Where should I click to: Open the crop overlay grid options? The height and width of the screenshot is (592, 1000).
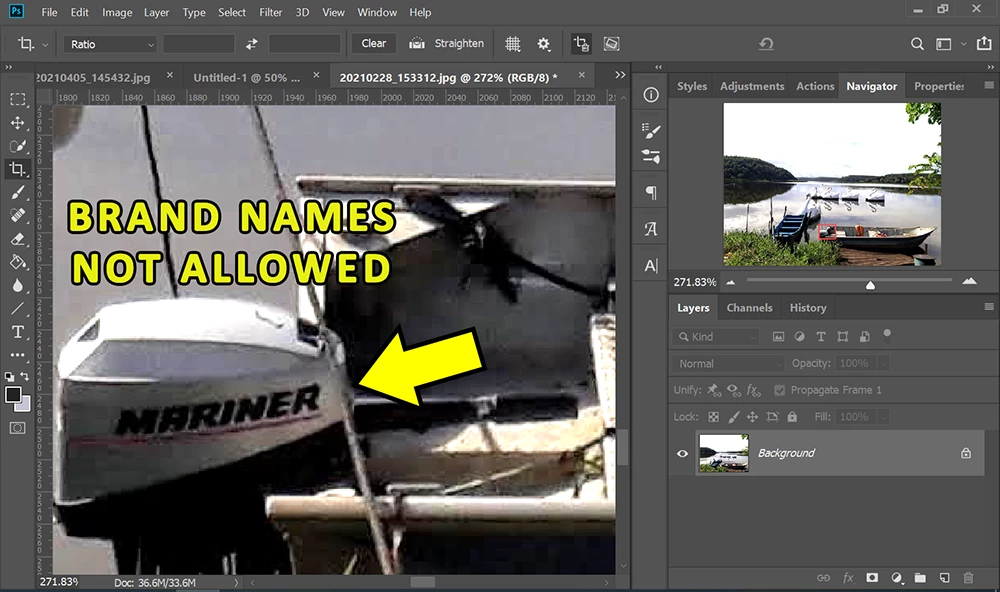coord(513,44)
